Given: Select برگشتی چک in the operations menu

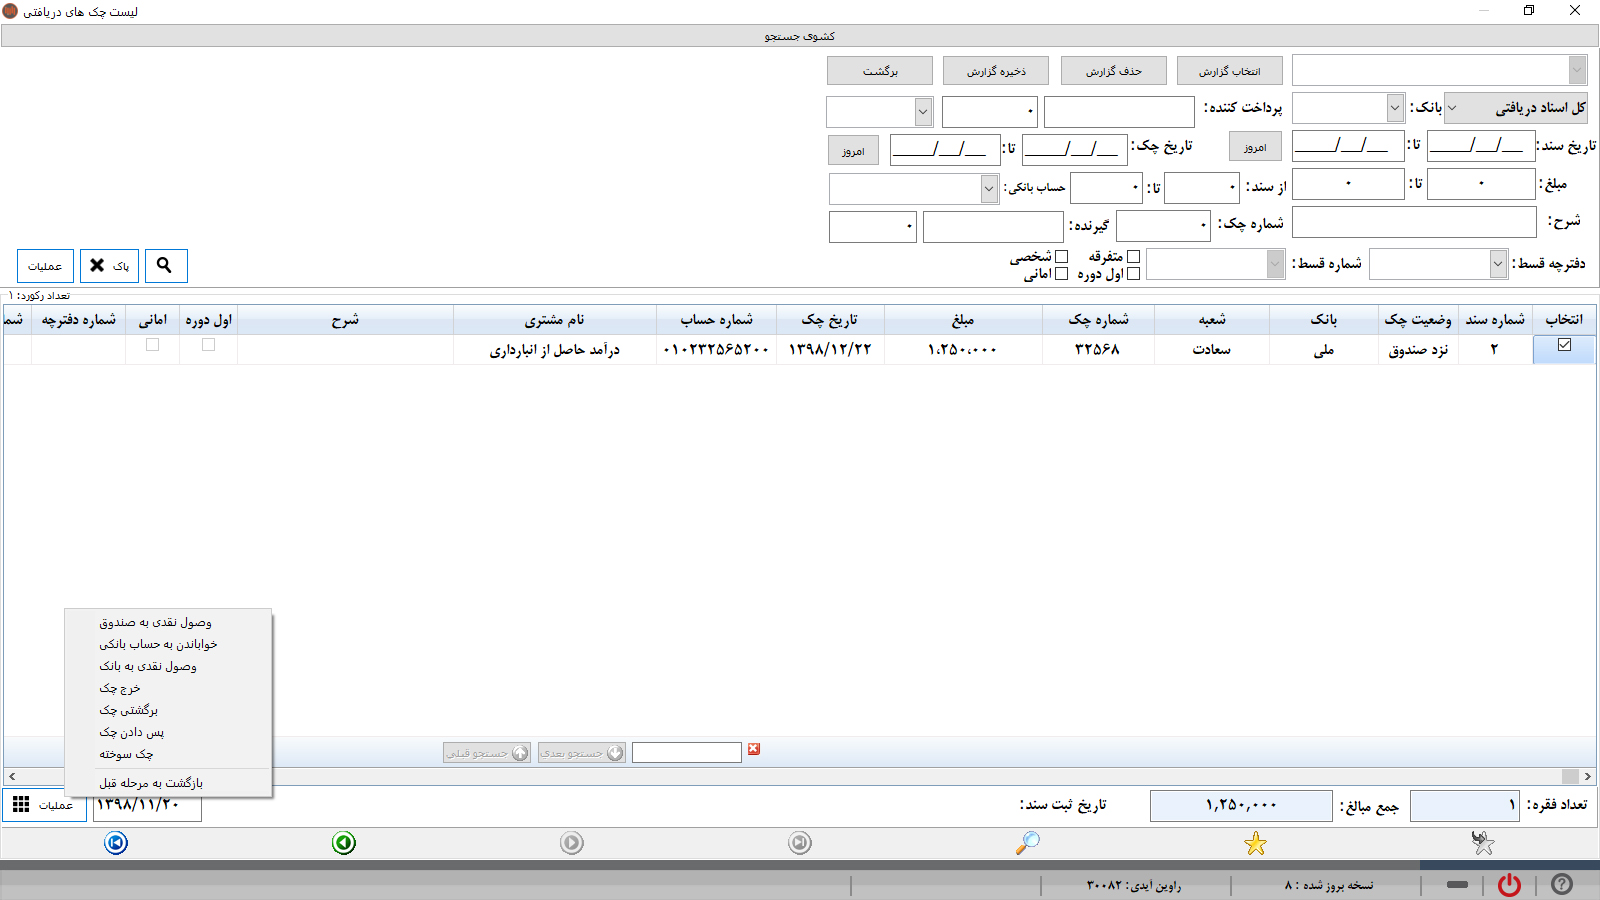Looking at the screenshot, I should click(x=129, y=710).
